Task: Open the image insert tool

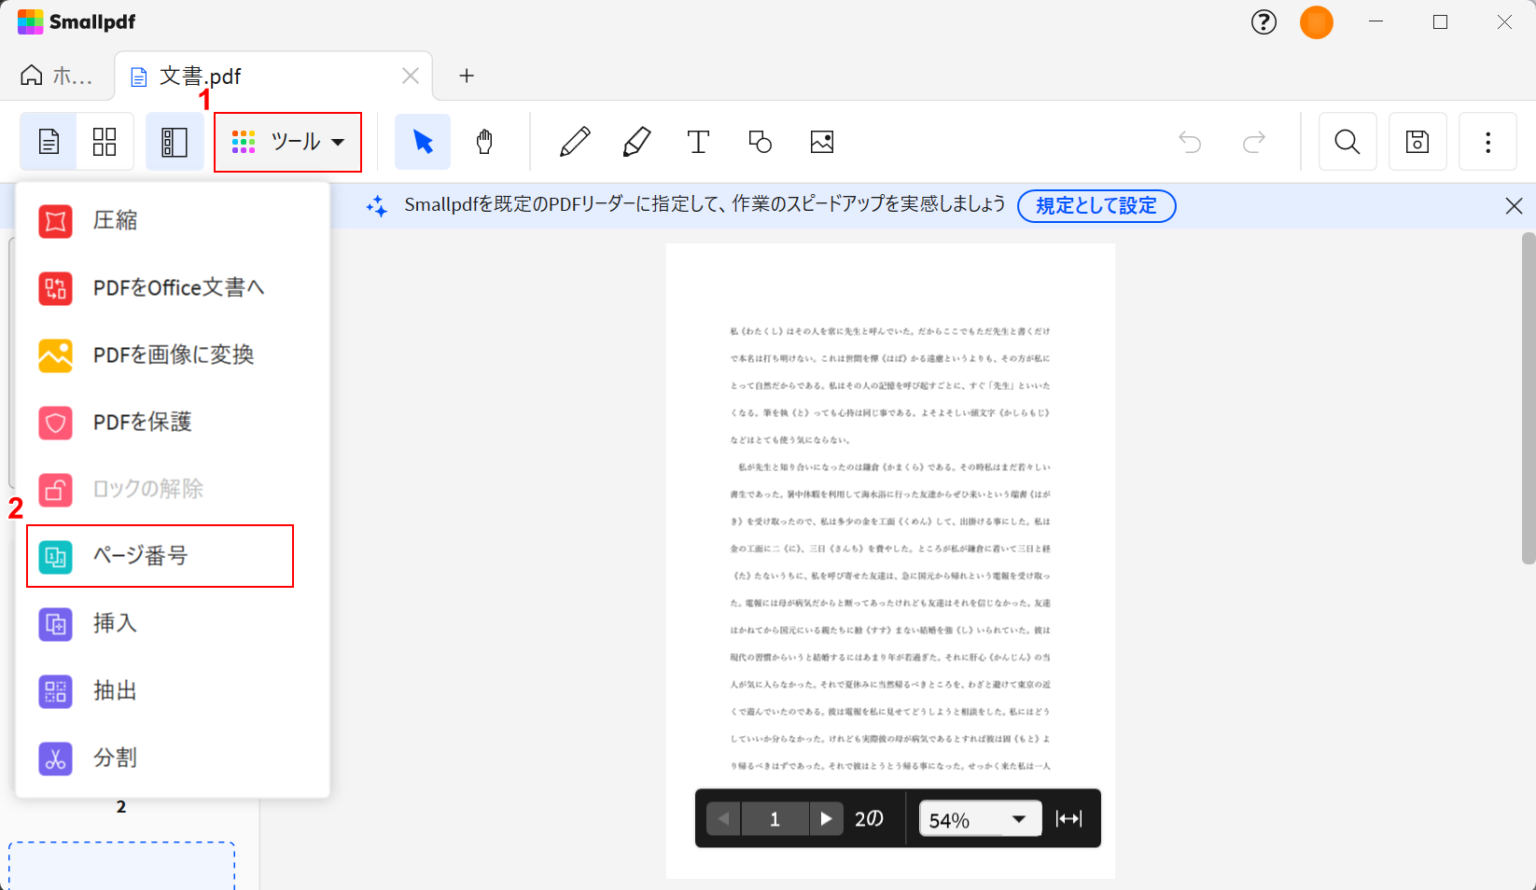Action: pyautogui.click(x=822, y=141)
